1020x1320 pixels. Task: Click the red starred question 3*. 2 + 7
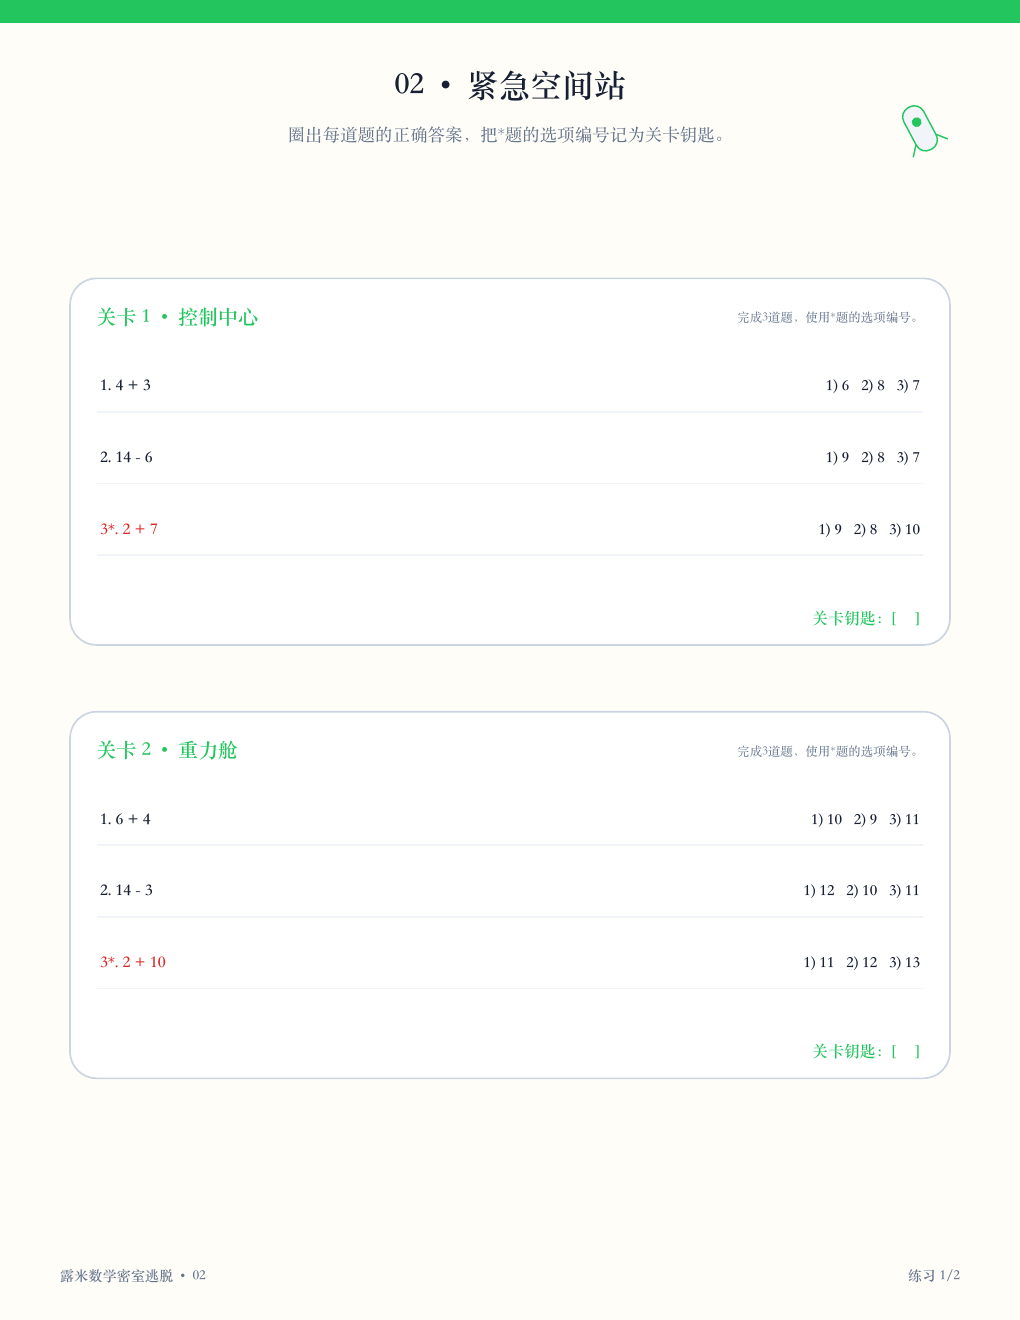(x=129, y=529)
